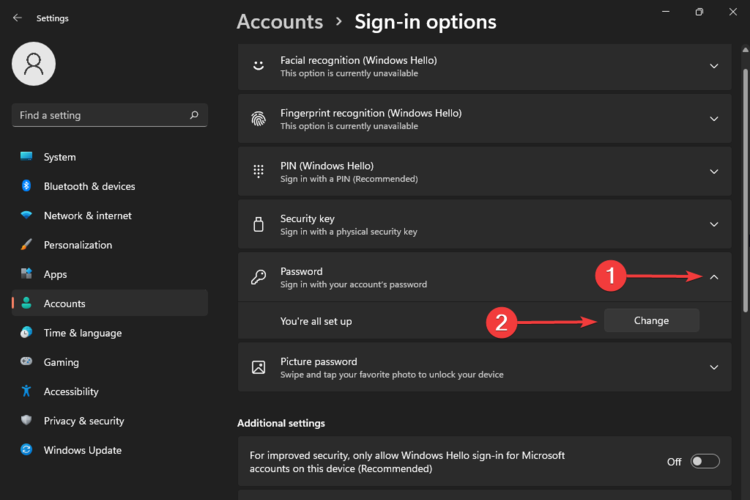This screenshot has width=750, height=500.
Task: Click the Security key USB icon
Action: point(259,224)
